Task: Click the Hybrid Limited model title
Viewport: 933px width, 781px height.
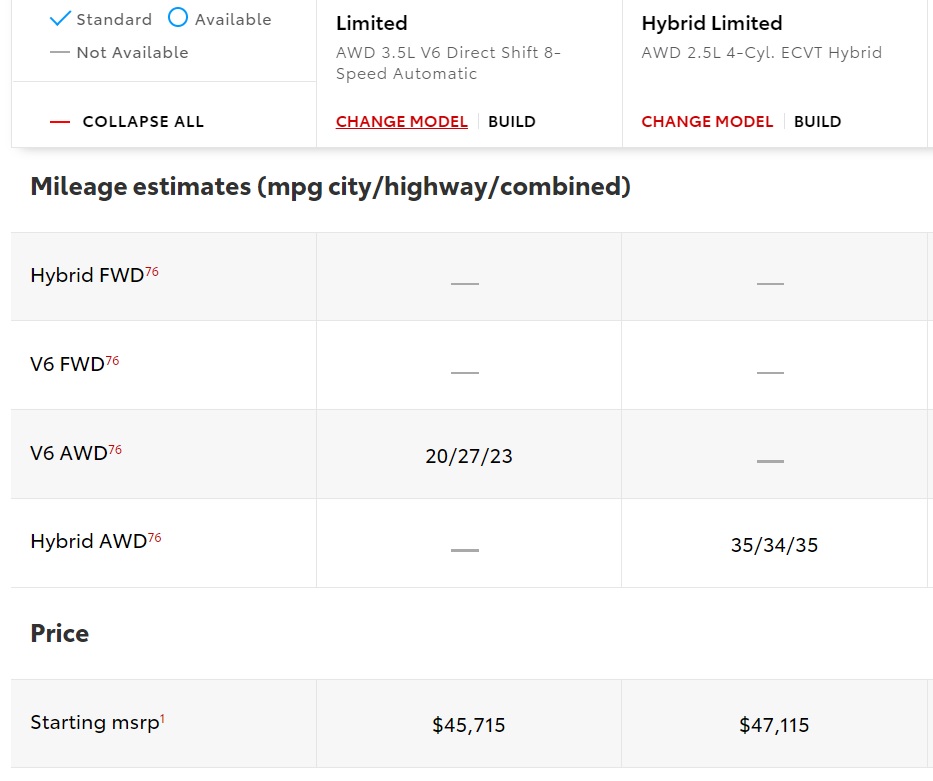Action: [712, 23]
